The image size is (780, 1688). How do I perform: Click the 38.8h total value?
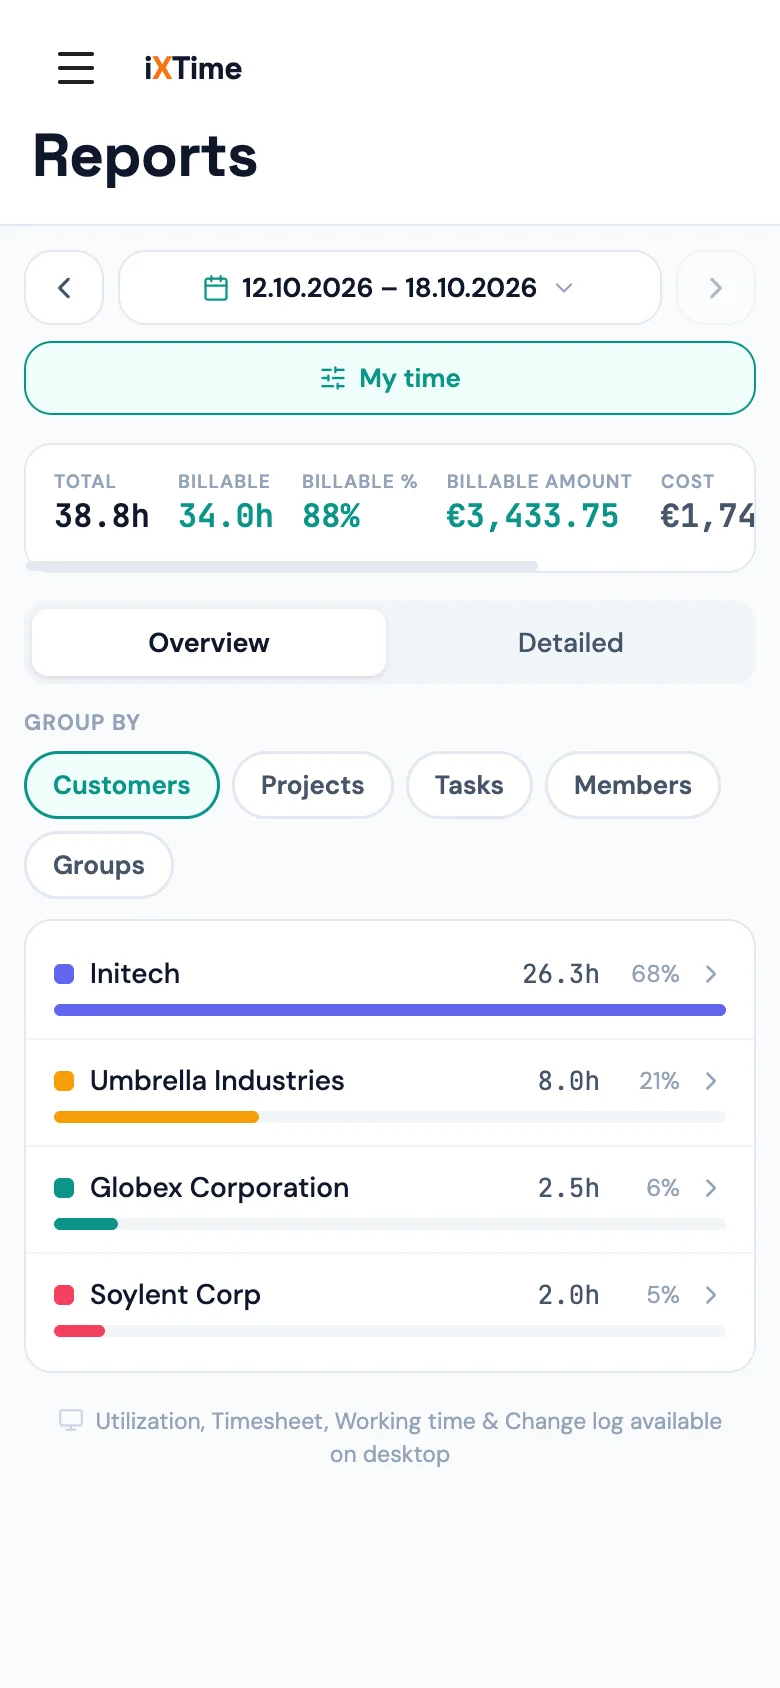[x=102, y=516]
